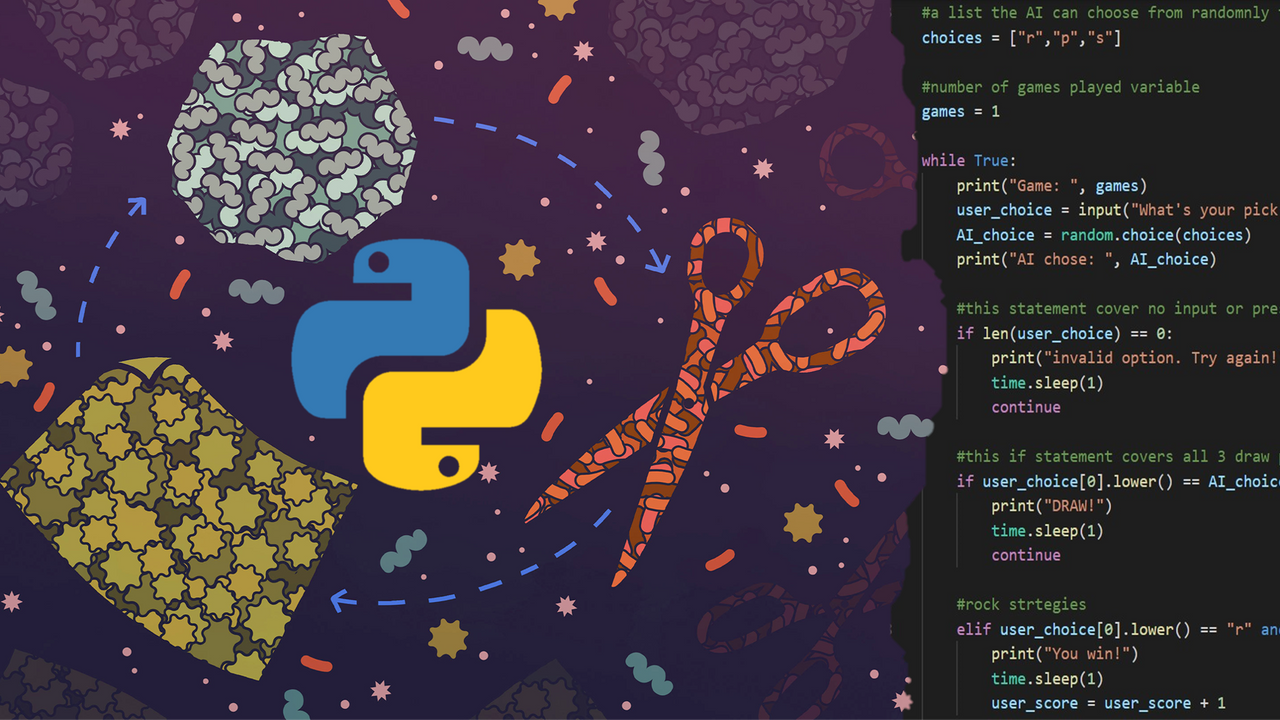Select the line choices = ["r","p","s"]

pyautogui.click(x=1020, y=37)
